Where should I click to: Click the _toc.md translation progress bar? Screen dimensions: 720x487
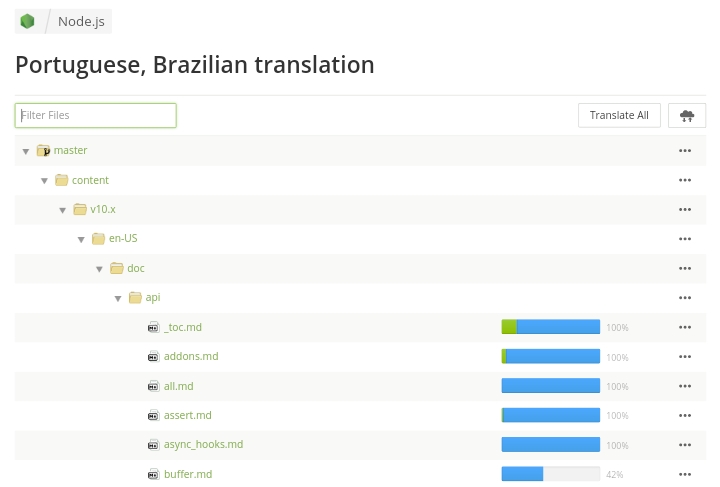coord(550,327)
